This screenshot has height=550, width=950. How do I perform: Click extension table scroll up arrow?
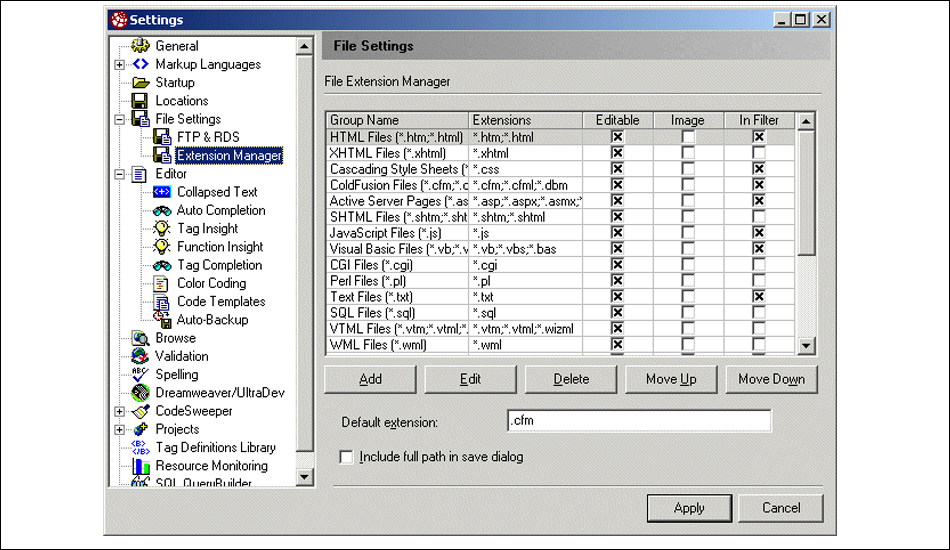tap(806, 121)
